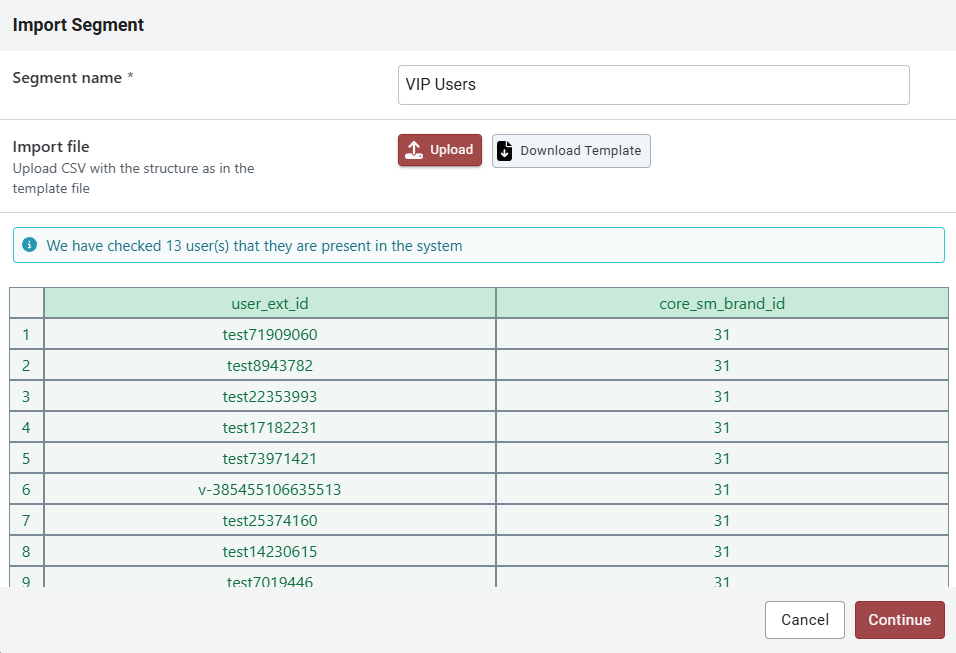This screenshot has height=653, width=956.
Task: Click cell test8943782
Action: pos(270,365)
